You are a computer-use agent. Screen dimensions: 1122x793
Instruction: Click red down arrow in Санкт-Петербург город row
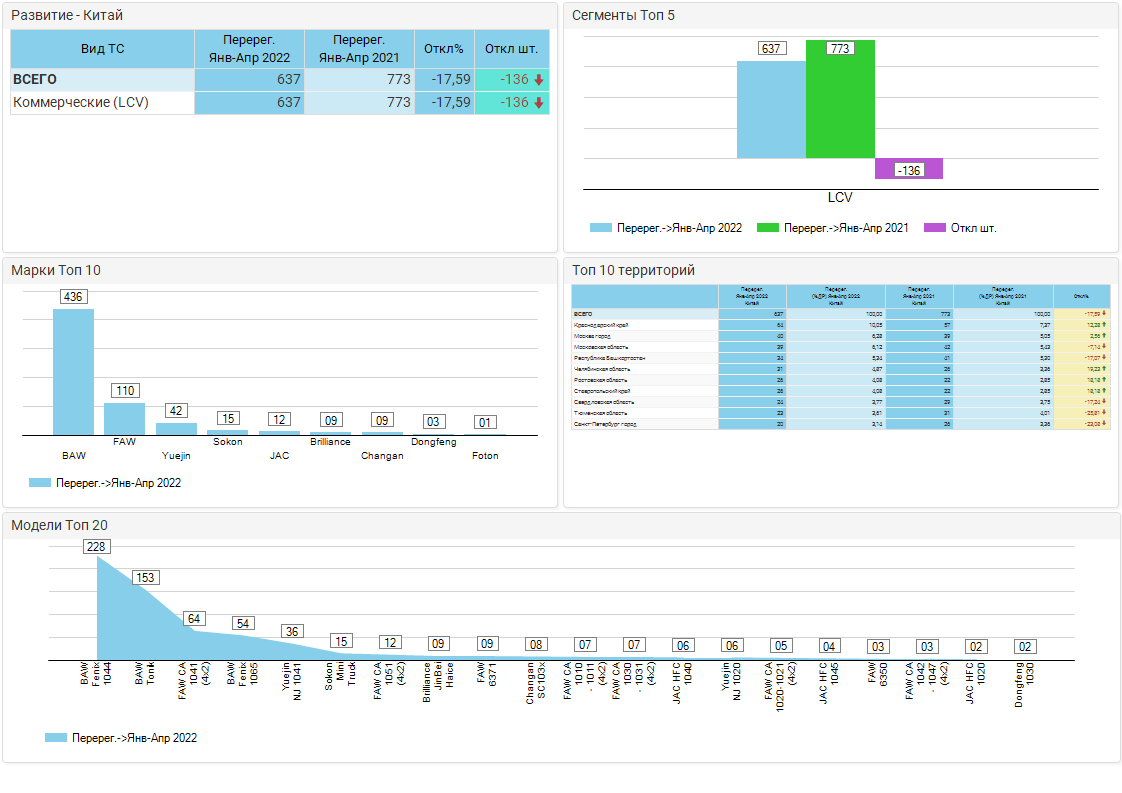tap(1105, 424)
